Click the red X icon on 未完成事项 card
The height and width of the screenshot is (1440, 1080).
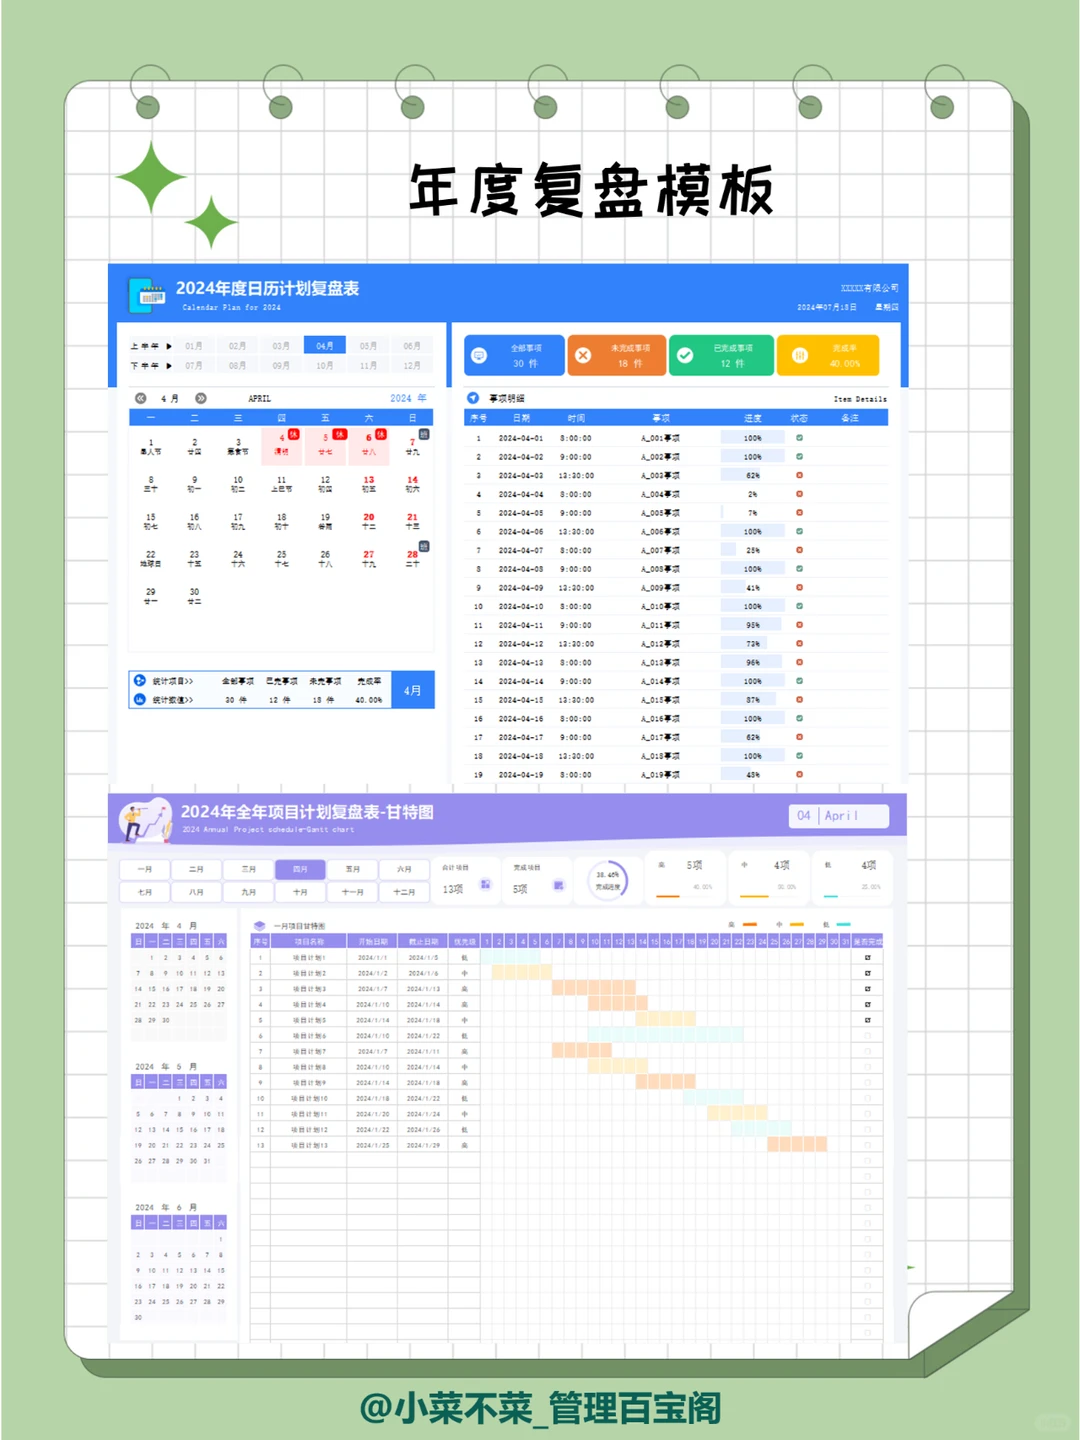[x=584, y=355]
